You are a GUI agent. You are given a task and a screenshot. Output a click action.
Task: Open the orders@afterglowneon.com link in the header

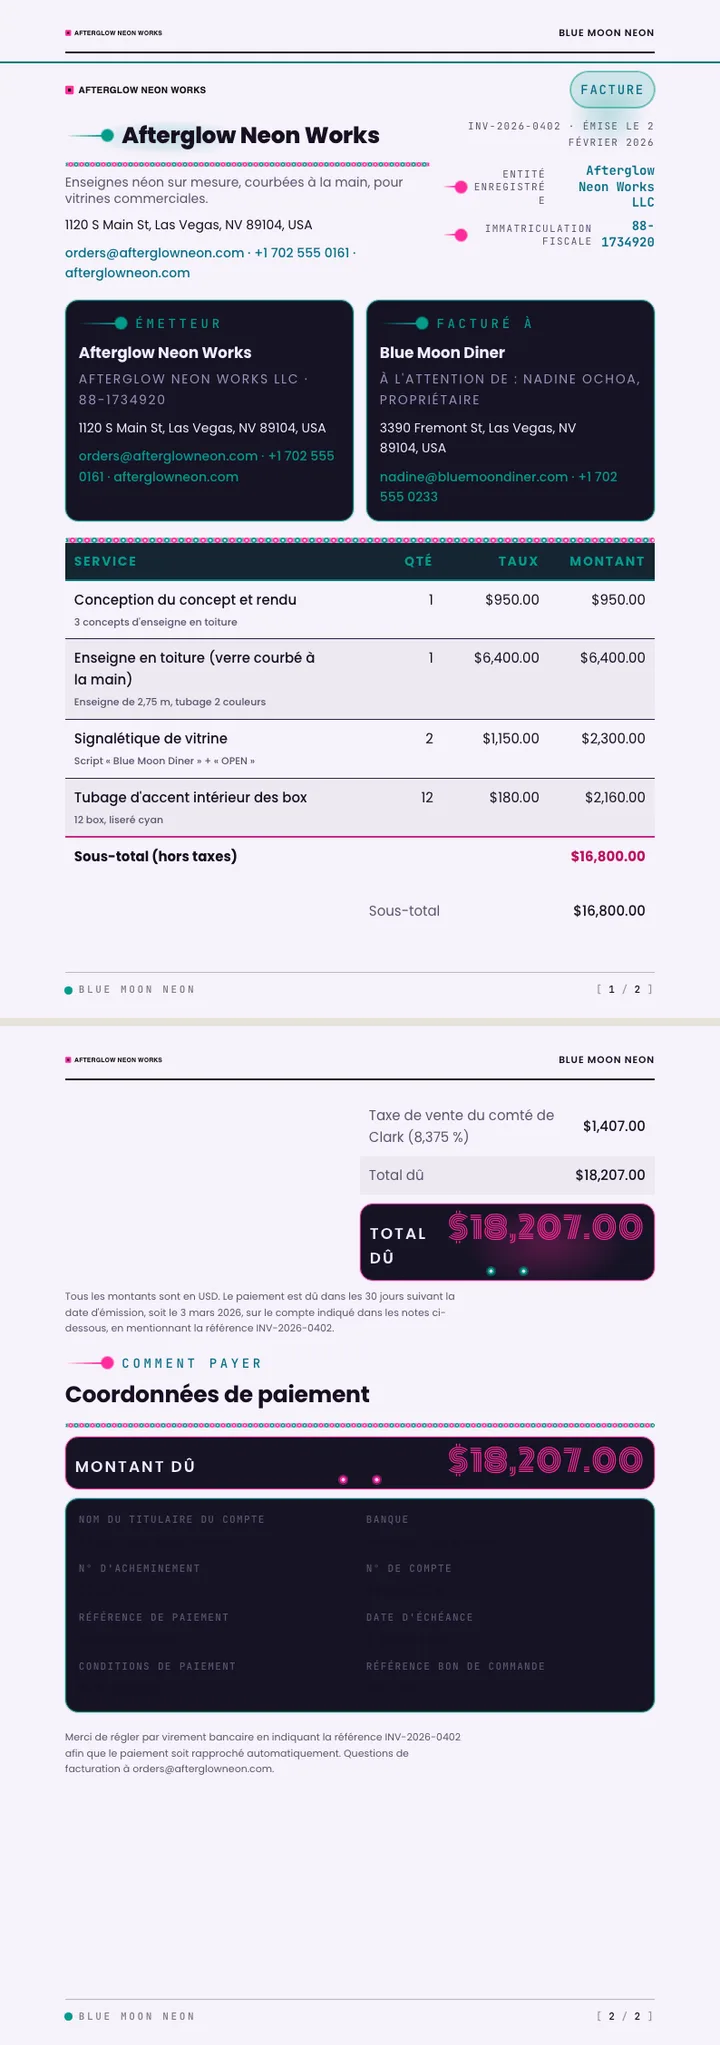[154, 252]
